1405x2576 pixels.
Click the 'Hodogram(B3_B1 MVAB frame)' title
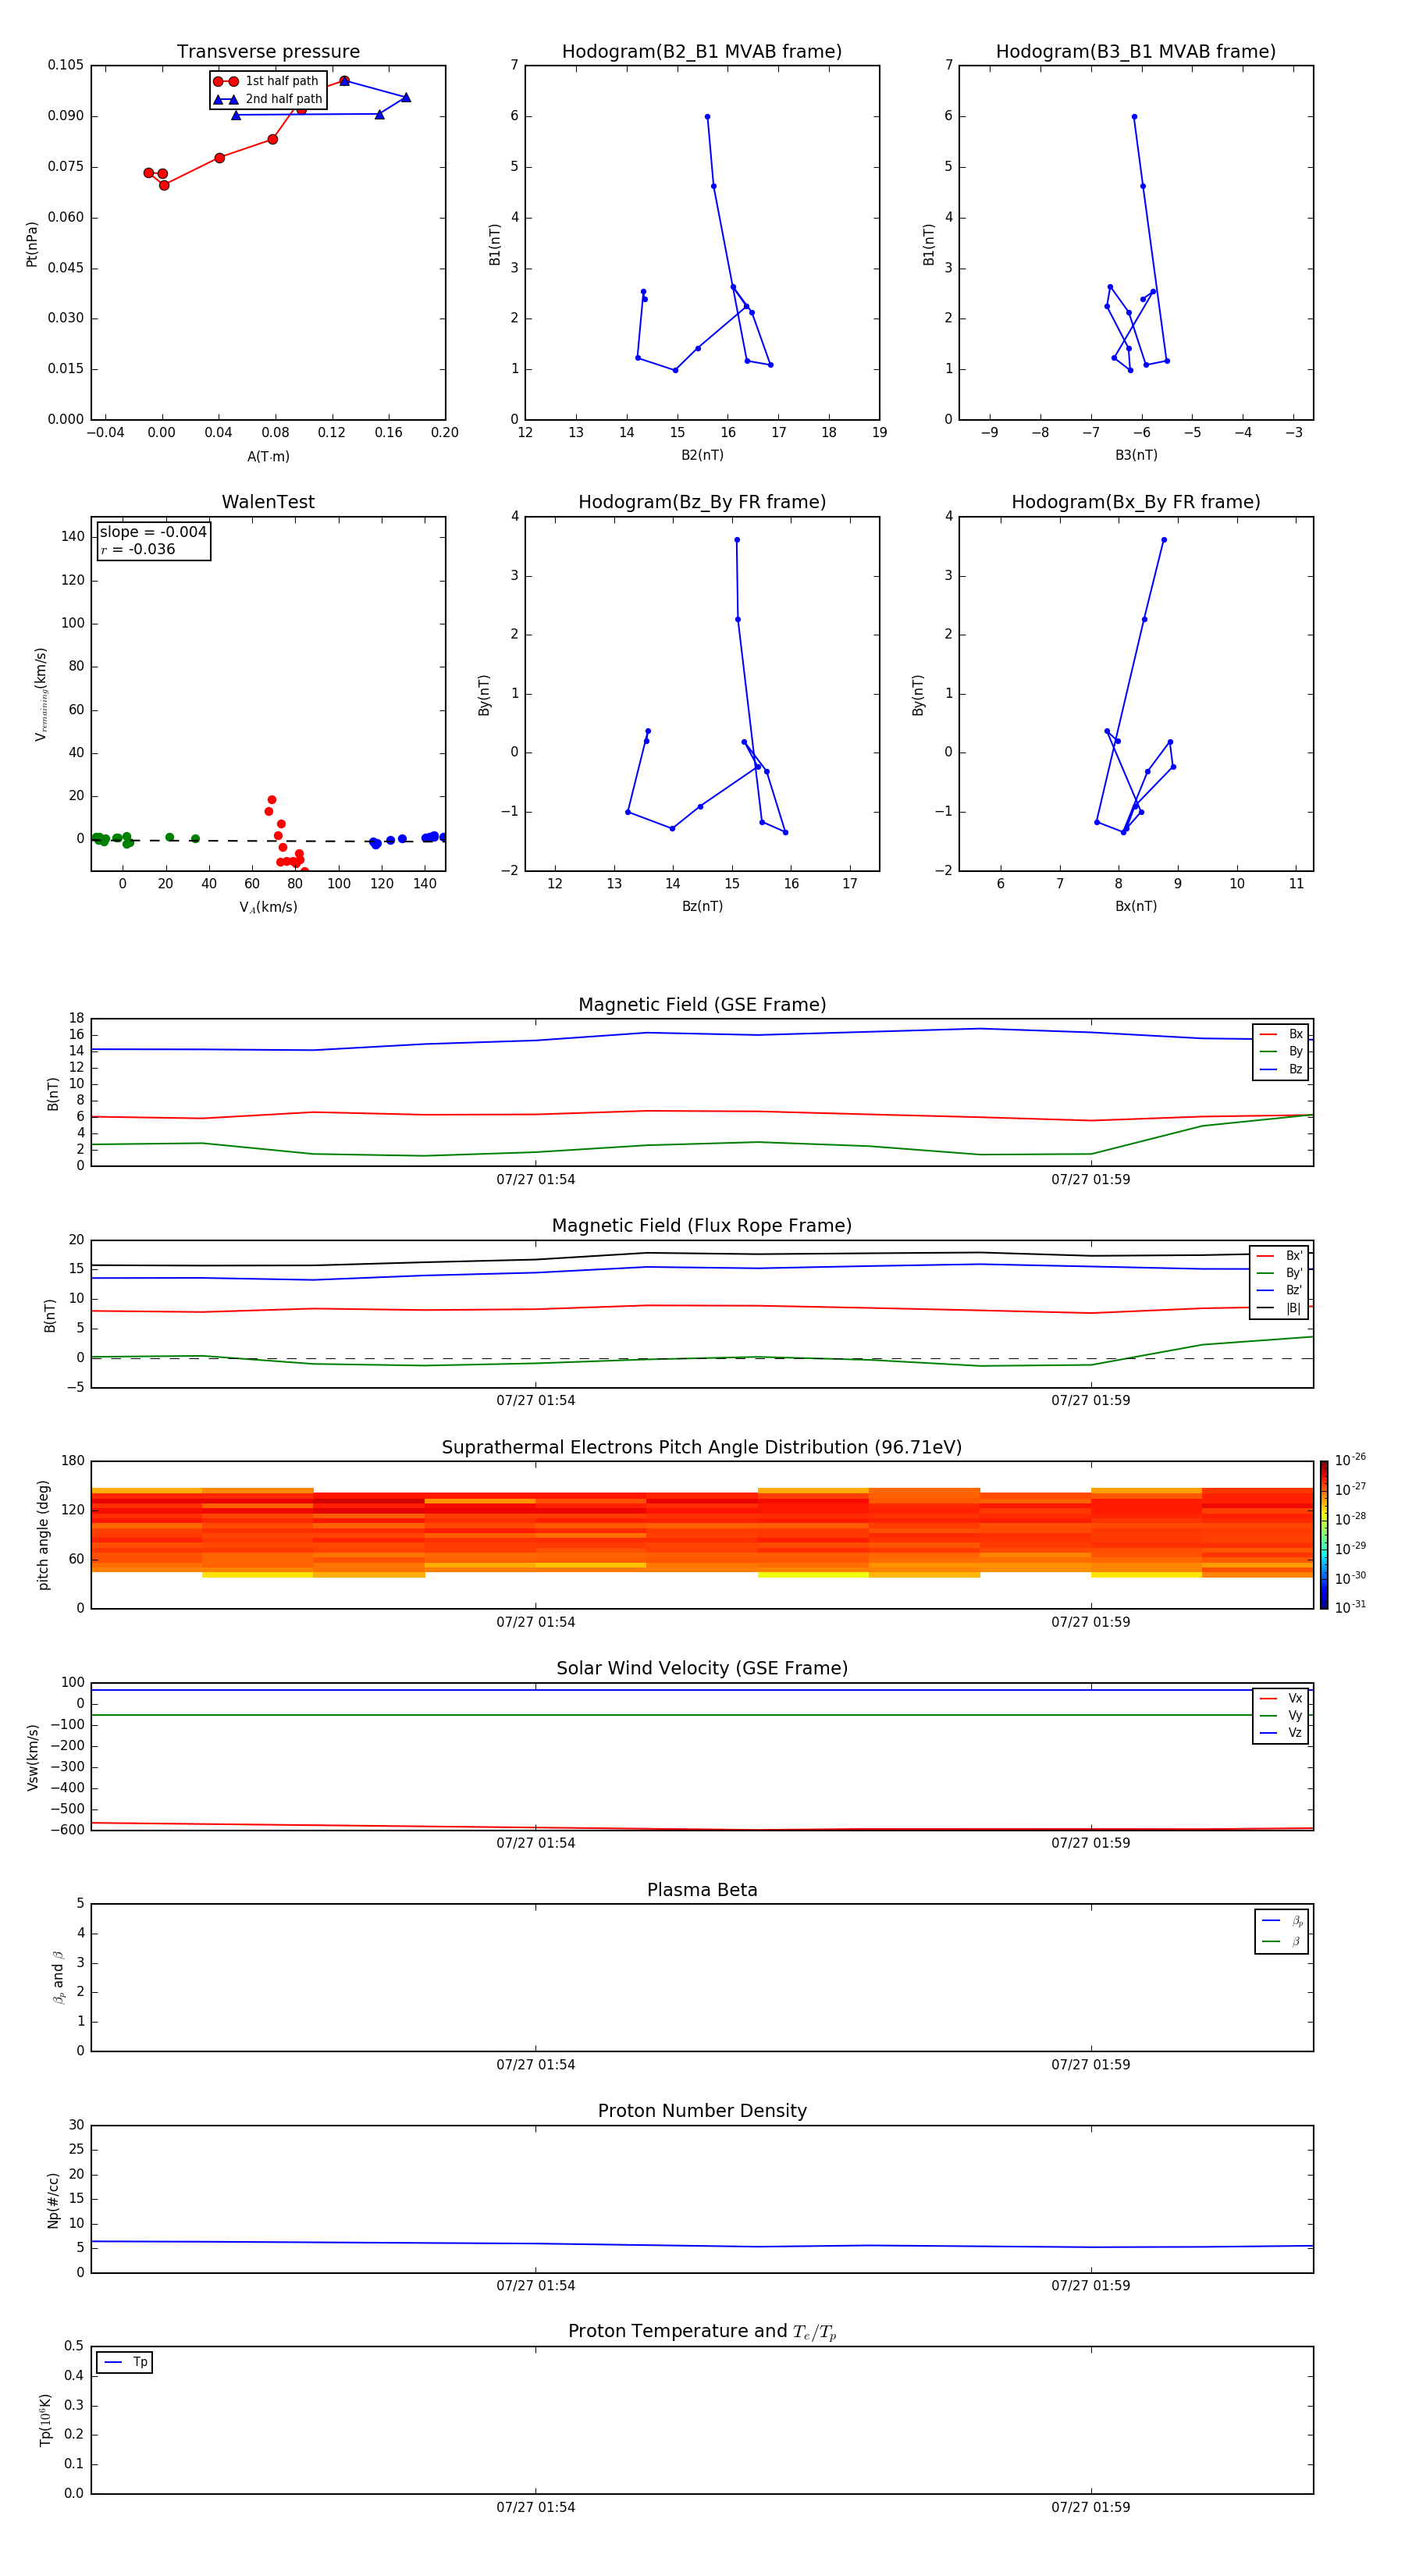1136,52
